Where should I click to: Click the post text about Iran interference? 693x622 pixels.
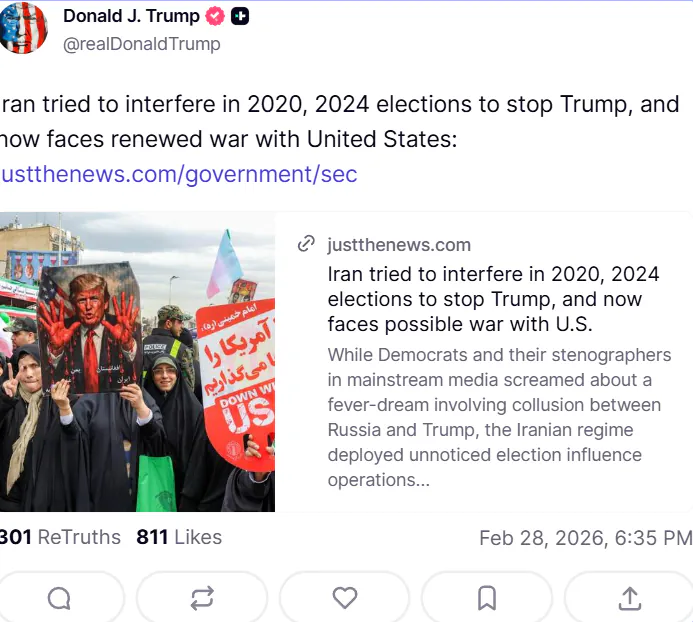tap(339, 122)
